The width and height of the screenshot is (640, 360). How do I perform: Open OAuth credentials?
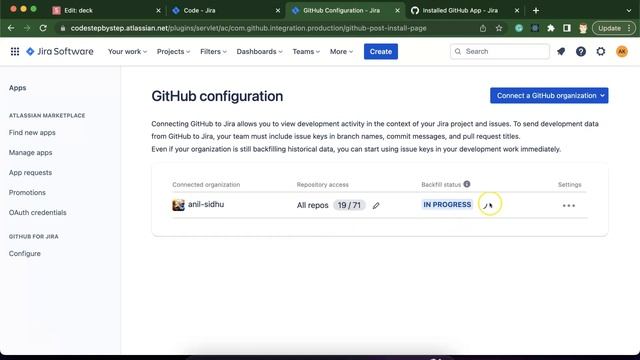pos(38,213)
